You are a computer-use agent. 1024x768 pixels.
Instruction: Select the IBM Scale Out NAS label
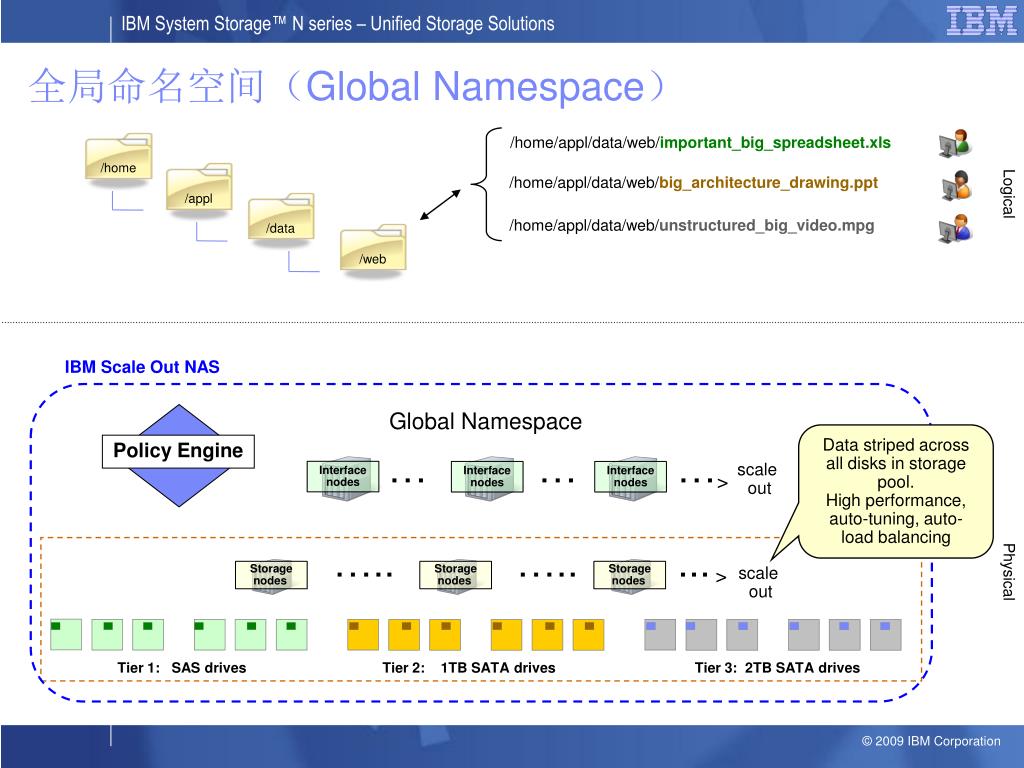pos(142,367)
